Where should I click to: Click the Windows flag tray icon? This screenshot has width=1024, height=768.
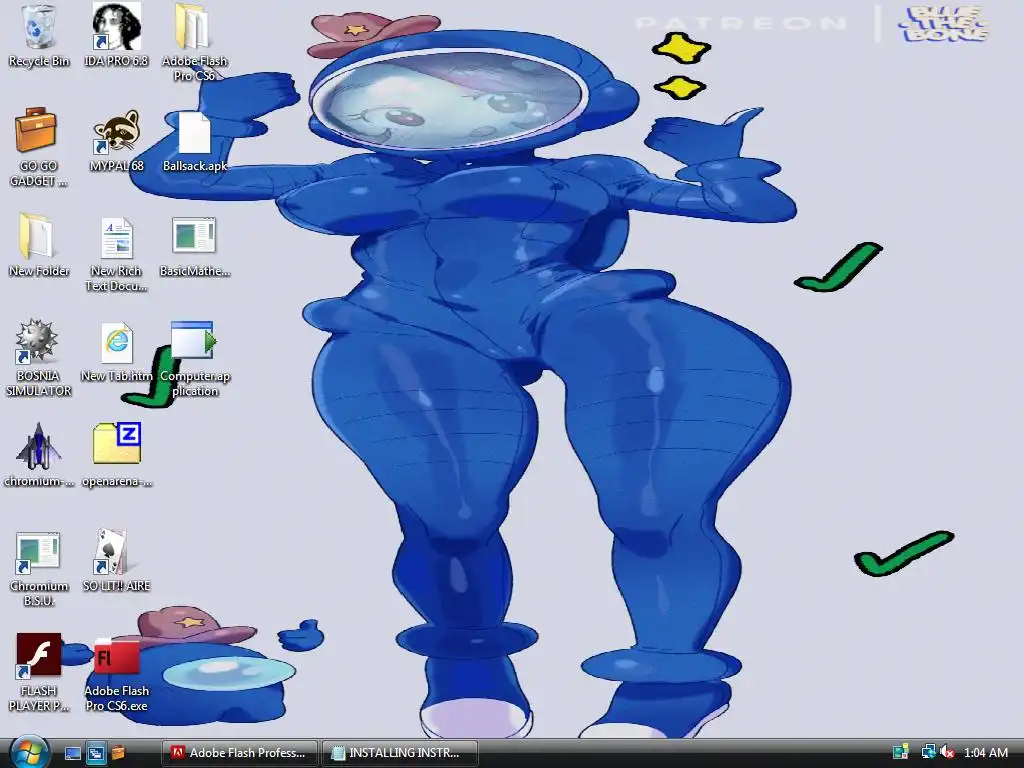(x=901, y=752)
